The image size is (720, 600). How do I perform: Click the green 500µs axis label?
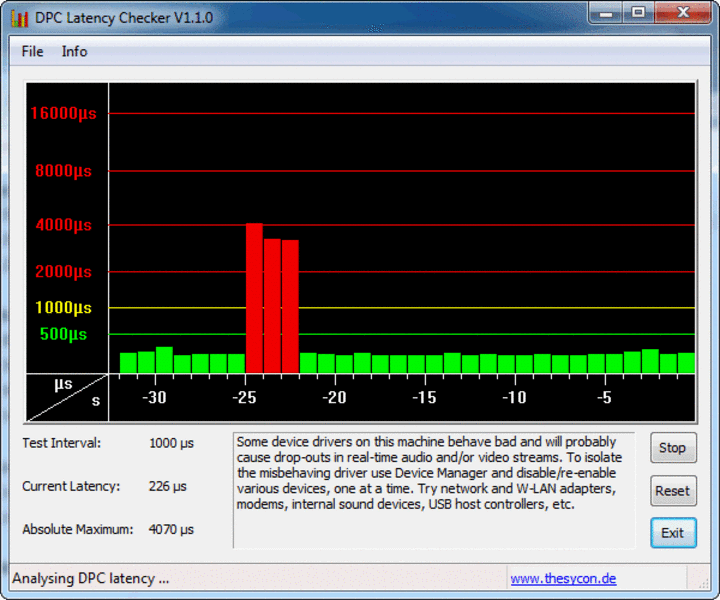[x=63, y=334]
